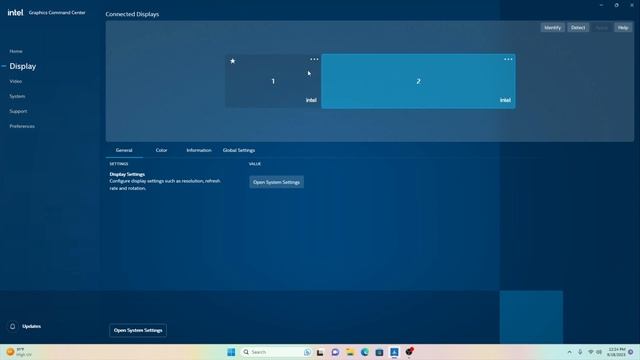This screenshot has height=360, width=640.
Task: Open the weather widget on taskbar
Action: [x=19, y=352]
